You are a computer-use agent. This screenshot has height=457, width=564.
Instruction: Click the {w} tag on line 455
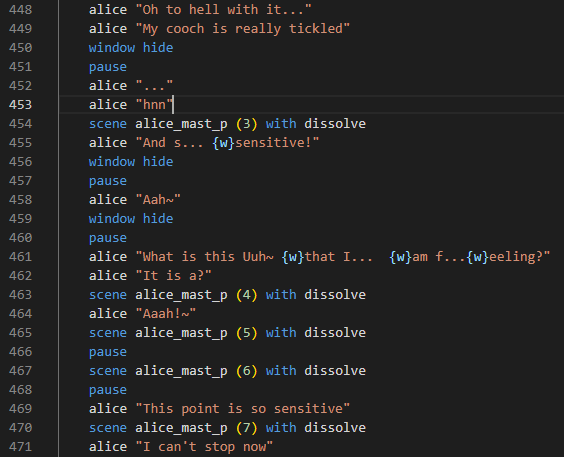223,143
